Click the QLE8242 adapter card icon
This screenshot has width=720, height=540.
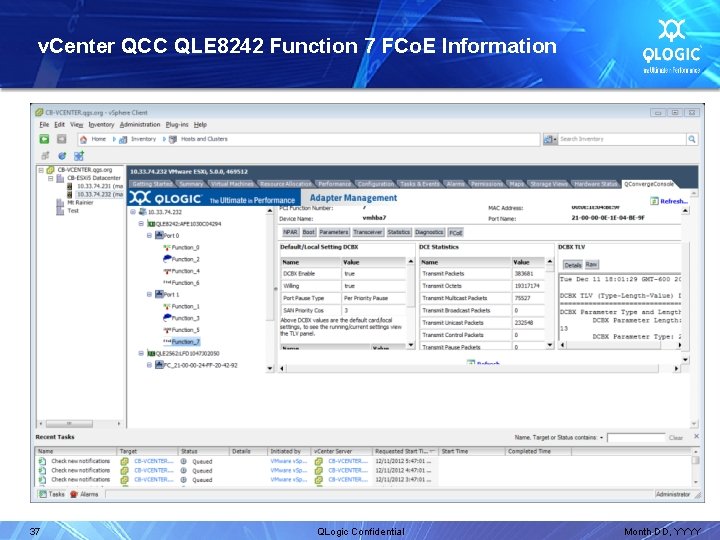151,224
